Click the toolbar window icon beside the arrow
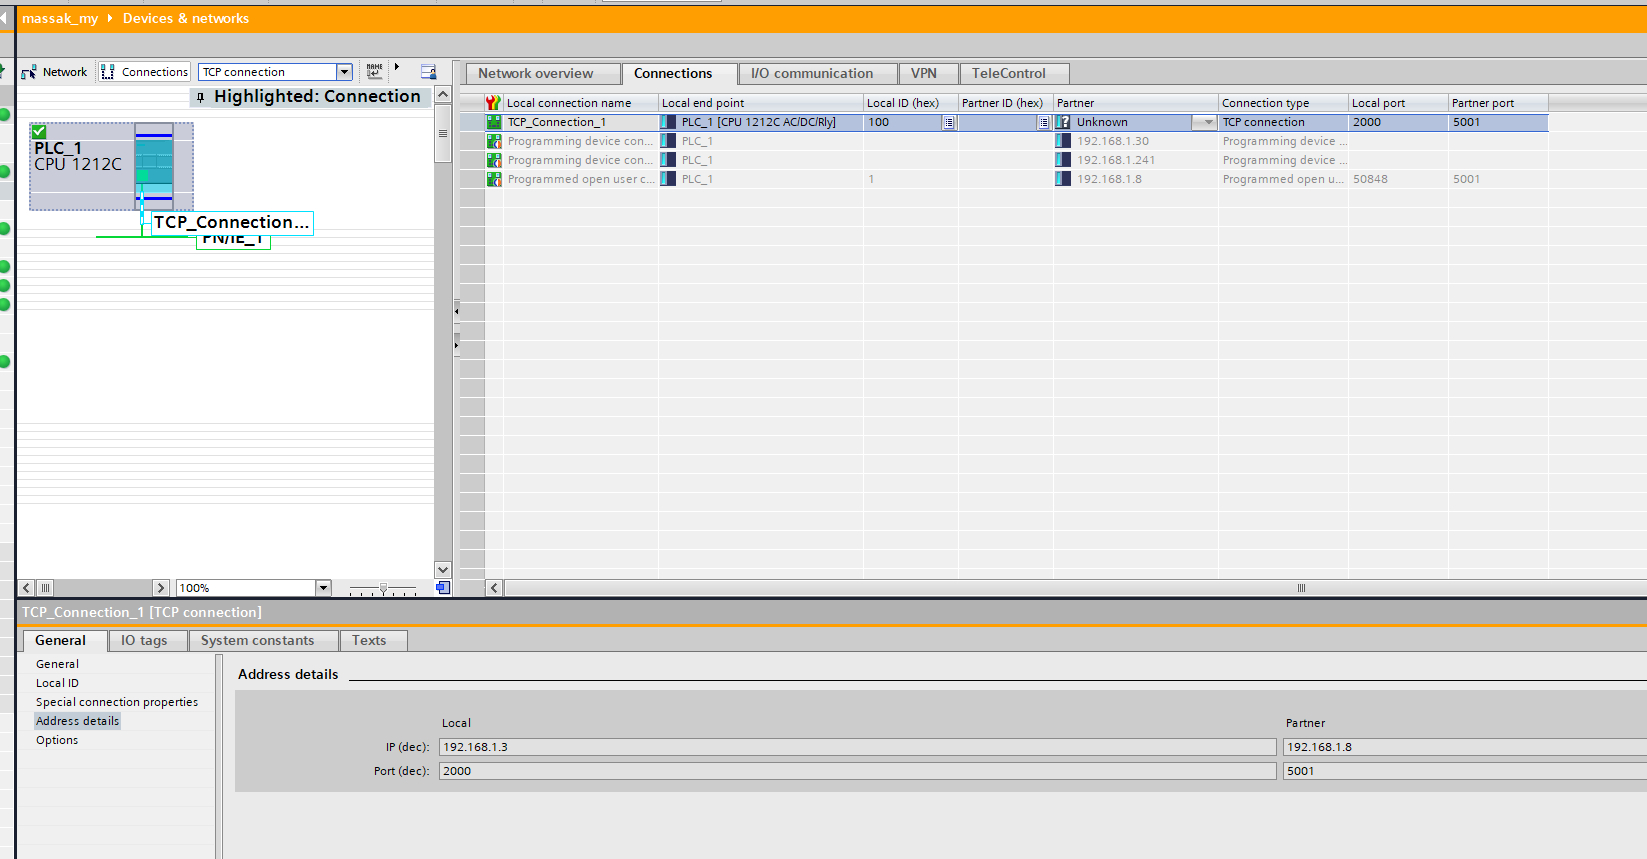Viewport: 1647px width, 859px height. tap(428, 72)
